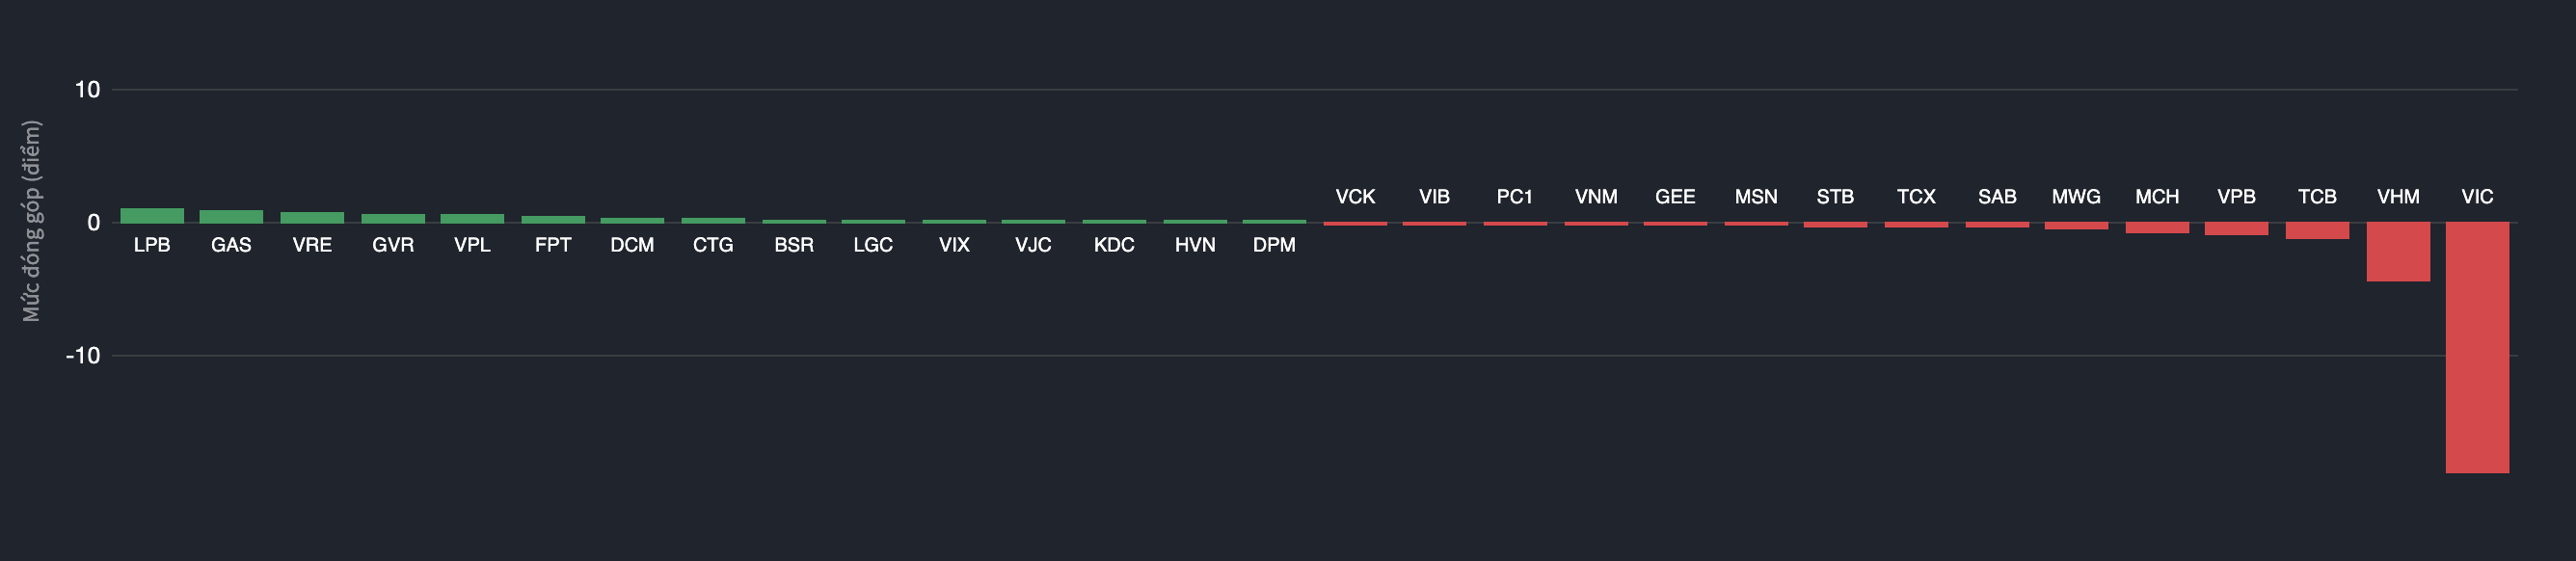Viewport: 2576px width, 561px height.
Task: Click the large red VIC bar
Action: [2476, 346]
